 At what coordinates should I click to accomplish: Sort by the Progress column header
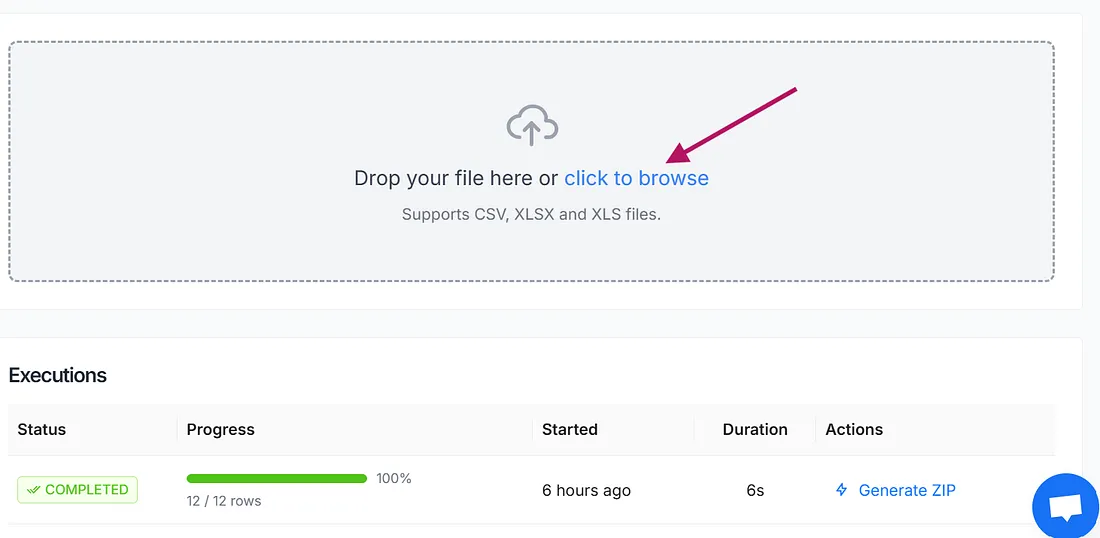point(220,429)
